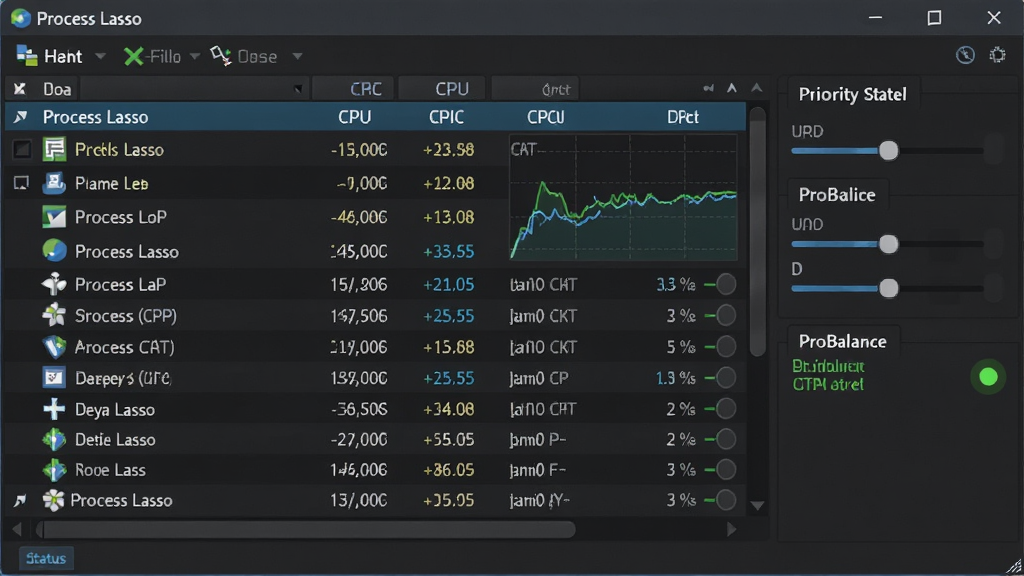Click flower icon of bottom Process Lasso row
Viewport: 1024px width, 576px height.
[54, 500]
